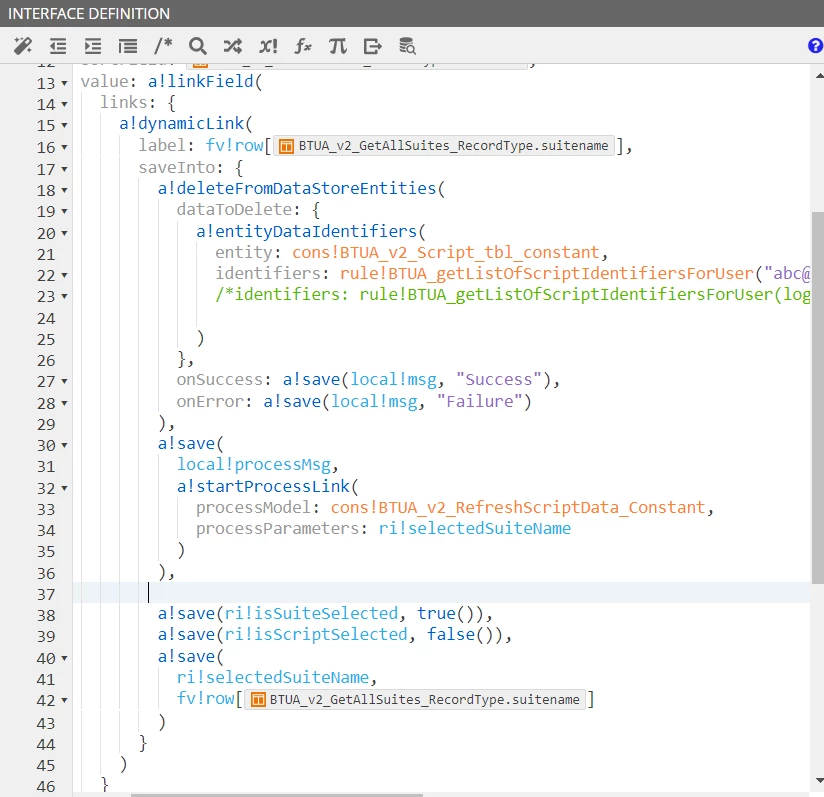The image size is (824, 797).
Task: Click line number 24 in gutter
Action: pyautogui.click(x=46, y=318)
